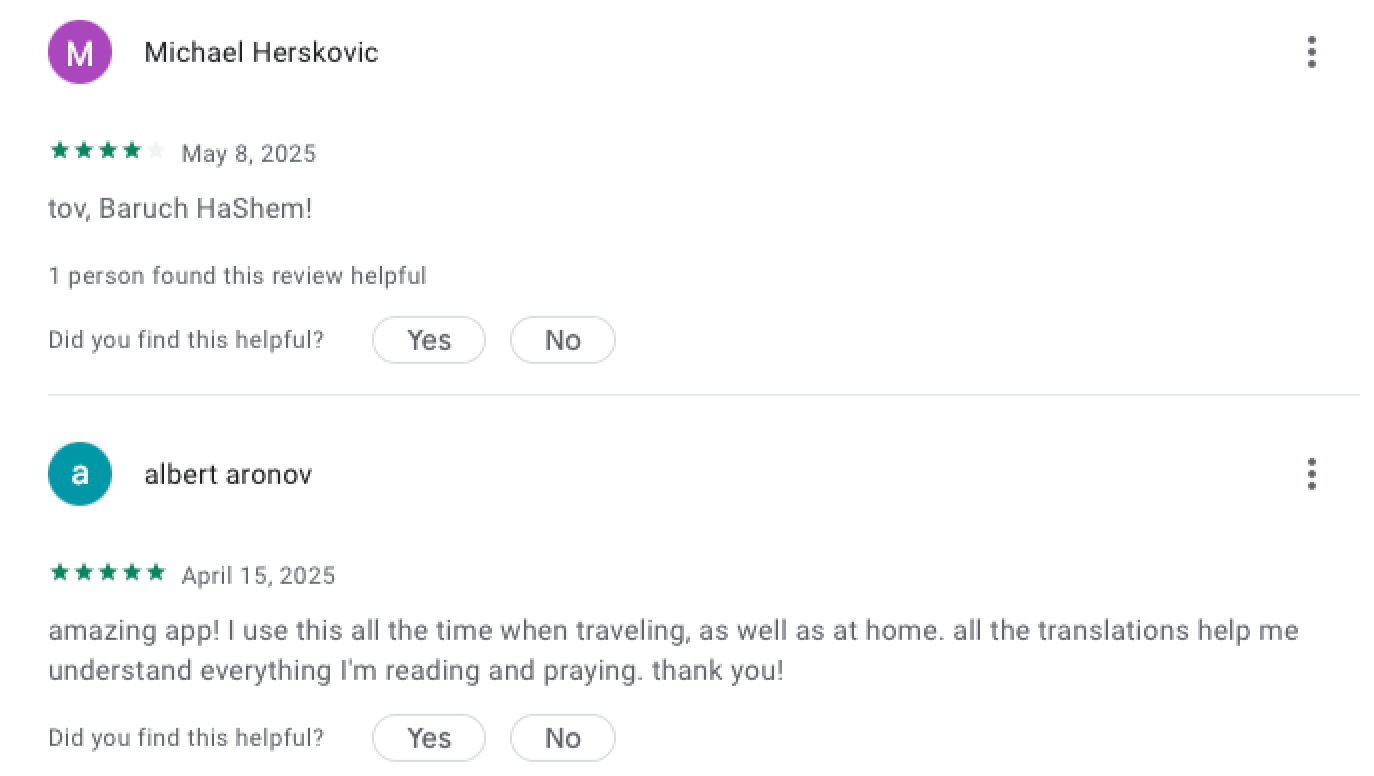This screenshot has width=1374, height=776.
Task: Select No for albert aronov's review
Action: 562,738
